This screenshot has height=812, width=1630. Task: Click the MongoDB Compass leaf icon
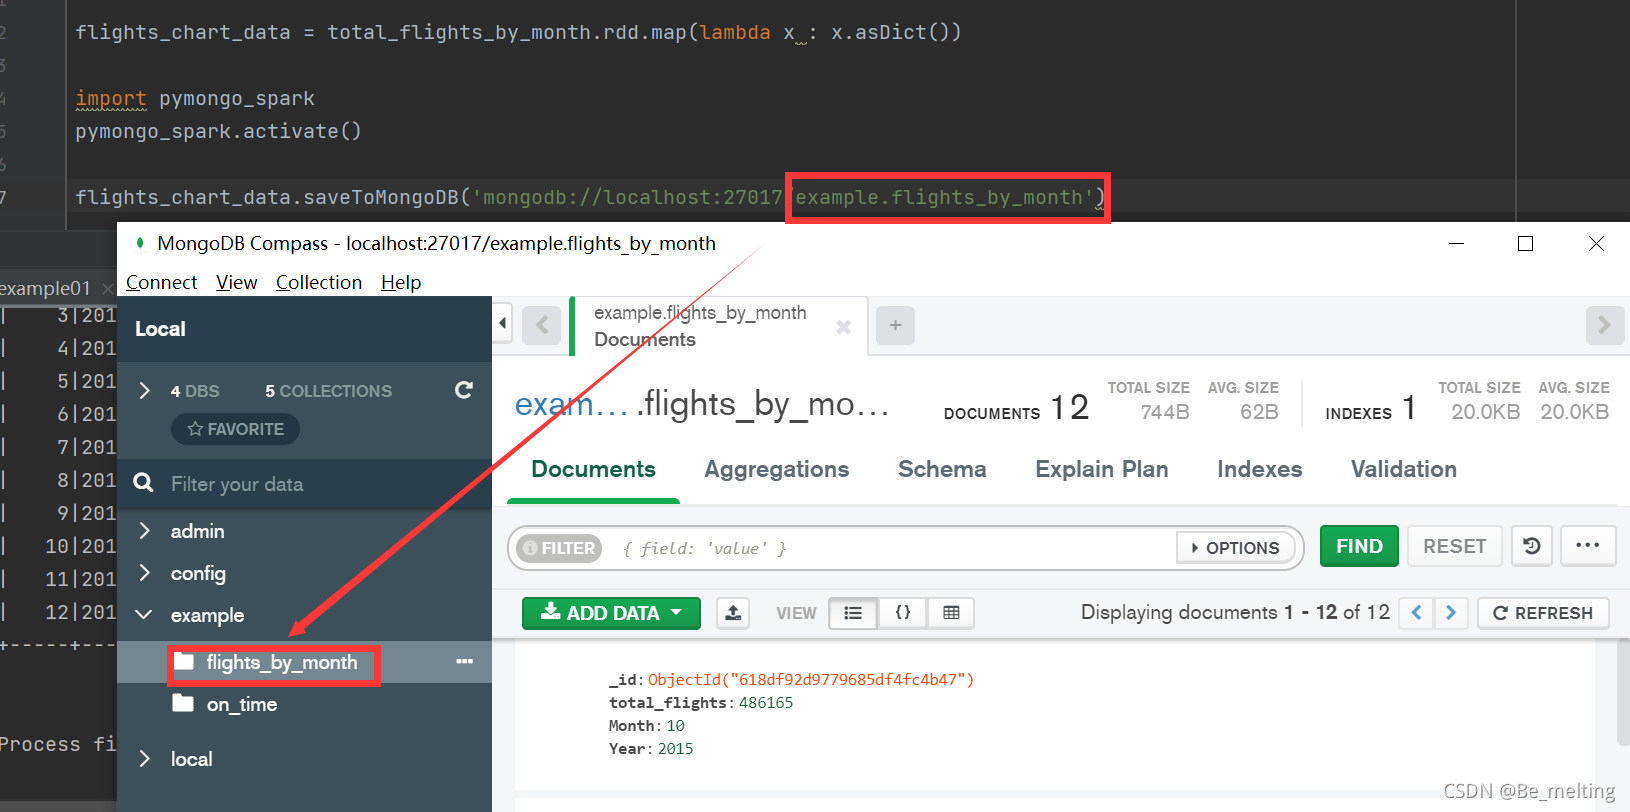click(x=140, y=243)
